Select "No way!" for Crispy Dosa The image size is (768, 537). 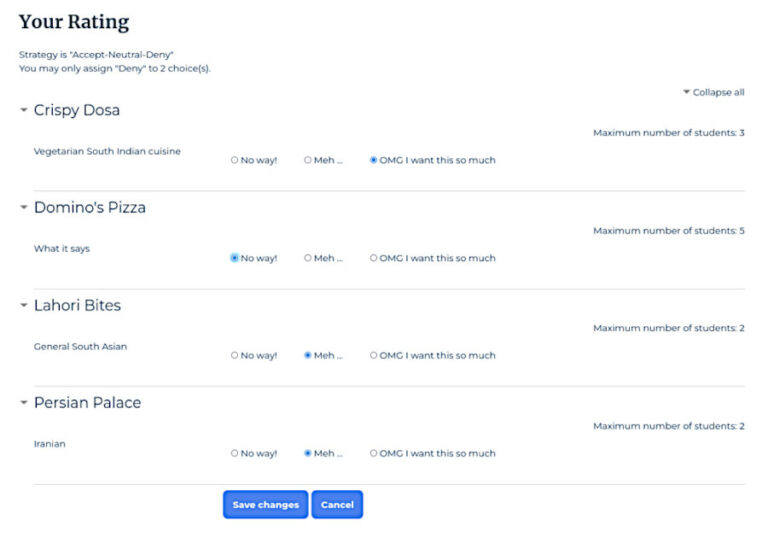[234, 160]
